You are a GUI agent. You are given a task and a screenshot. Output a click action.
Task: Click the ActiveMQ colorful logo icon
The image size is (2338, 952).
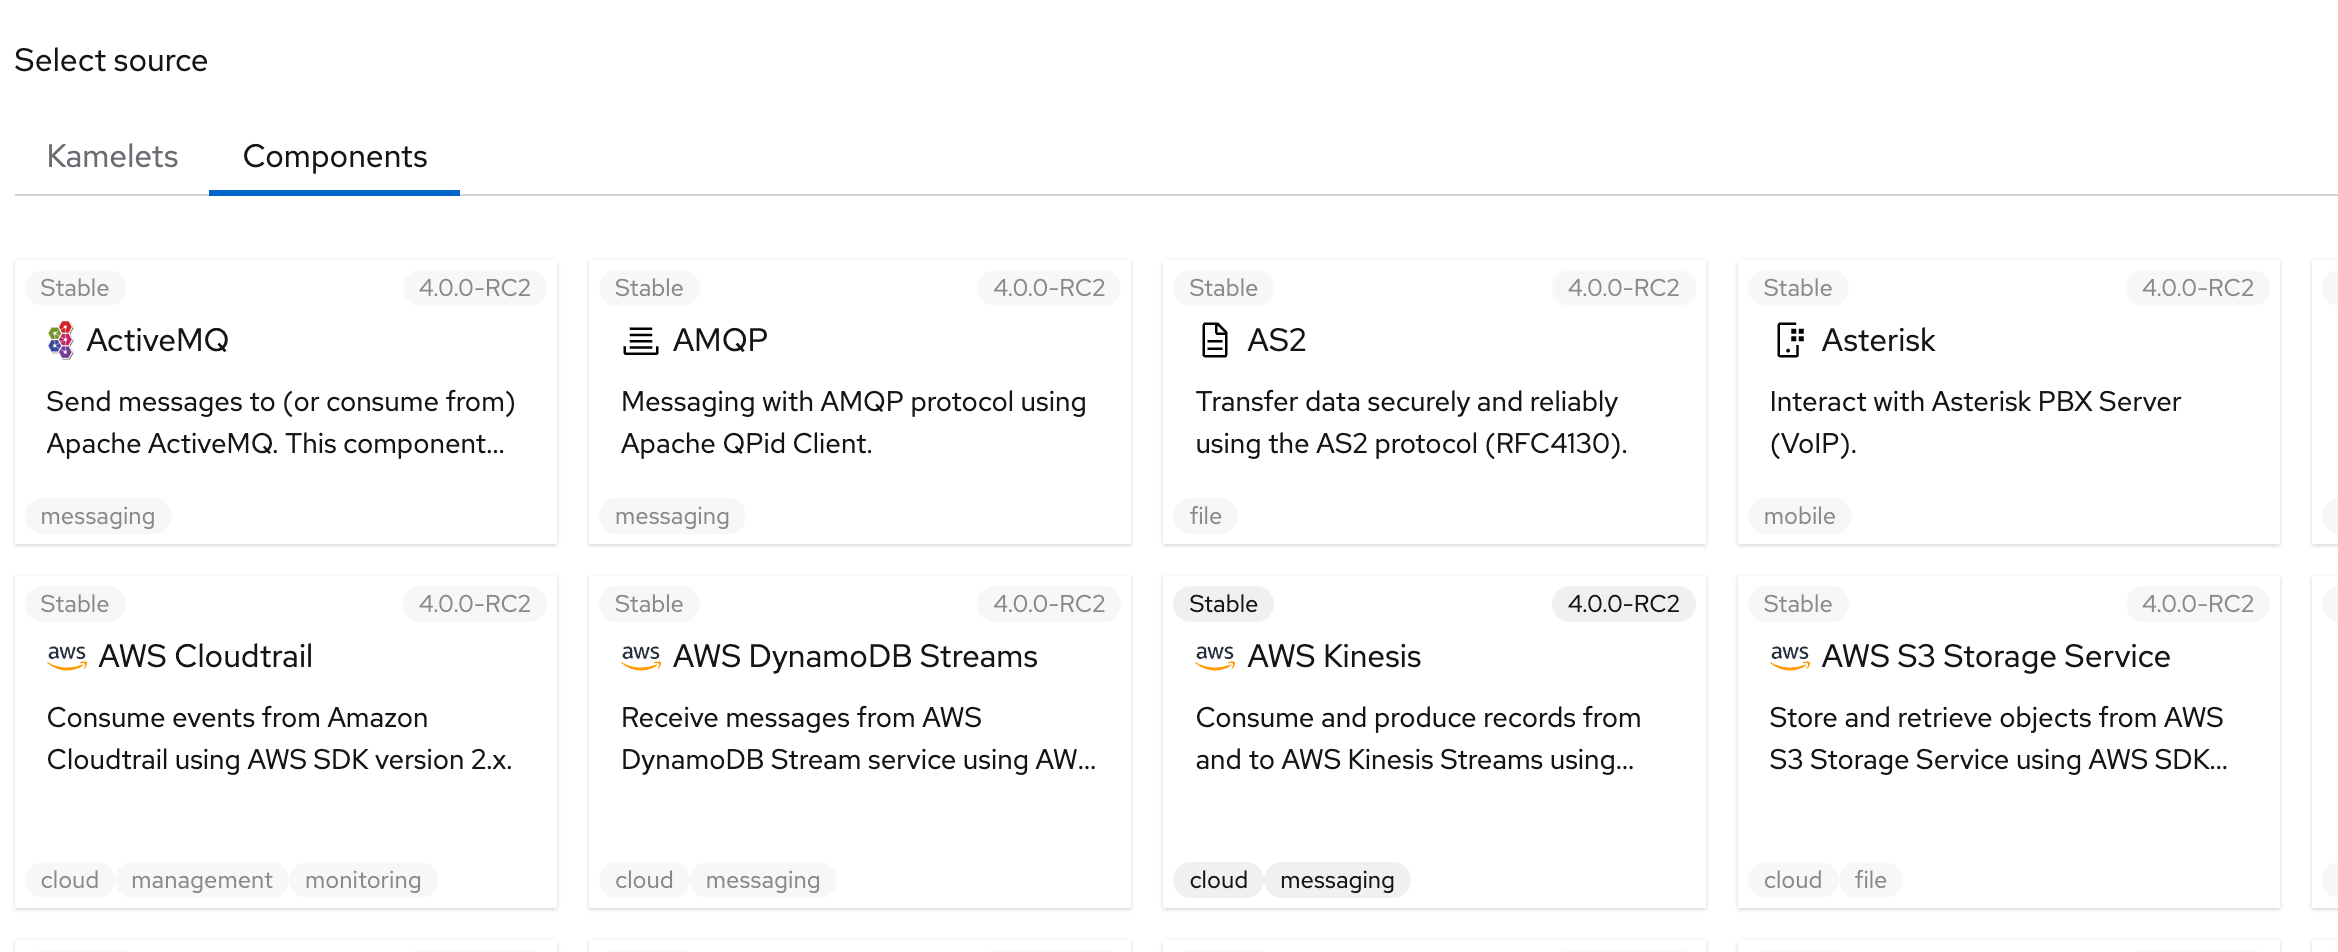click(x=61, y=340)
